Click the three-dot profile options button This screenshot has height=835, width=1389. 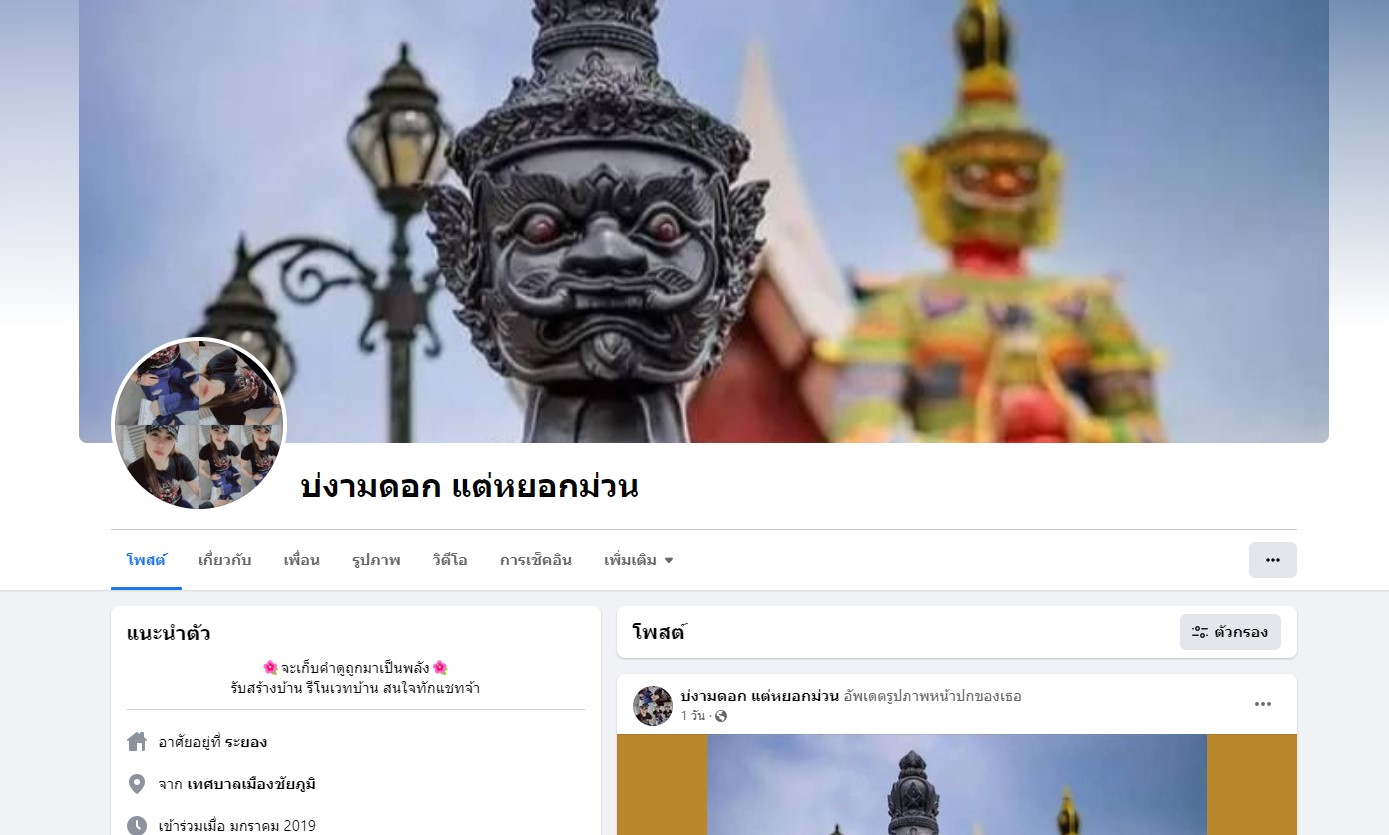click(1272, 560)
